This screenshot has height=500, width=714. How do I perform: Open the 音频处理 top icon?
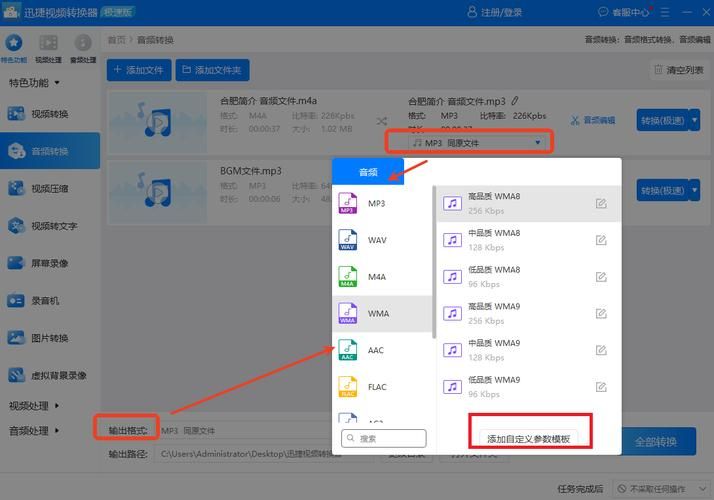(83, 47)
